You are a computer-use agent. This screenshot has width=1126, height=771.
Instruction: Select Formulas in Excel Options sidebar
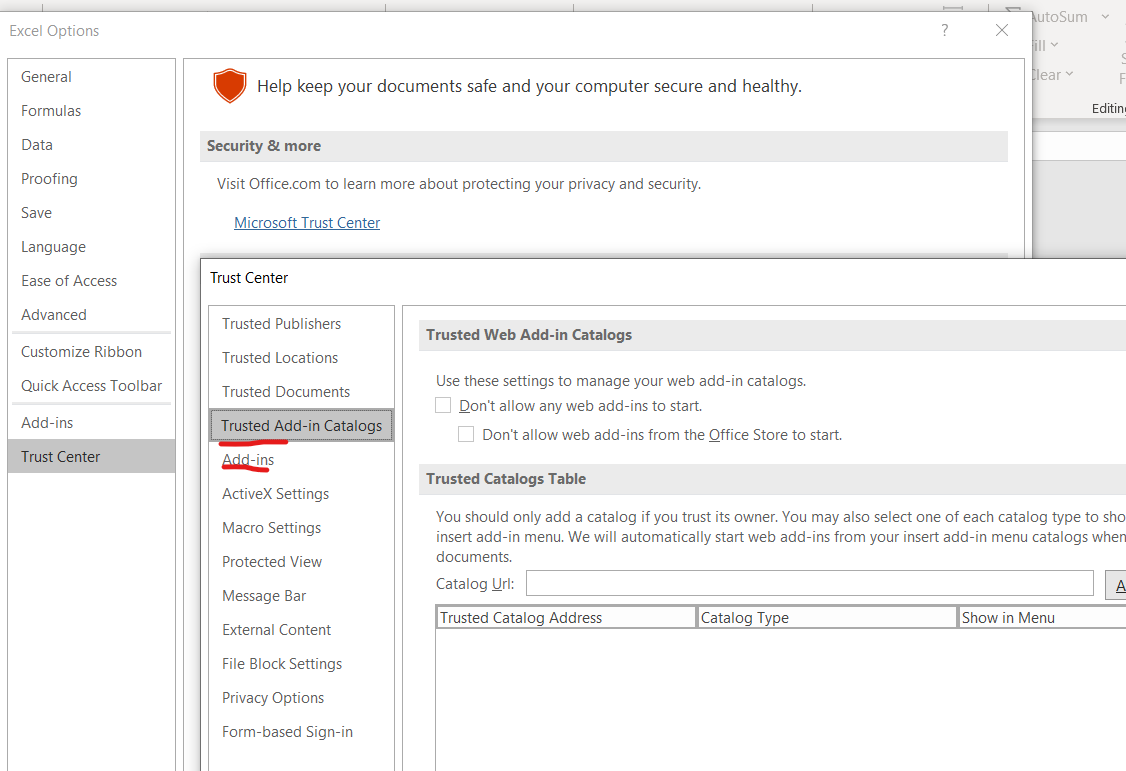pos(51,111)
